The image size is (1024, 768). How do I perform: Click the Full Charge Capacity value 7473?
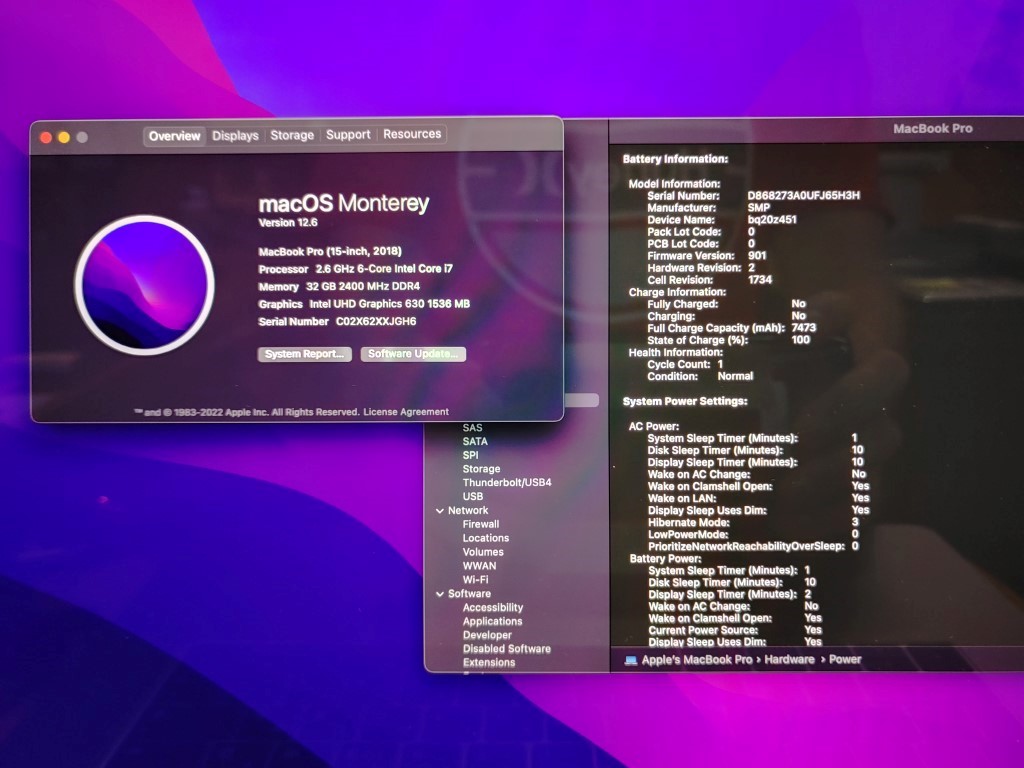point(803,328)
